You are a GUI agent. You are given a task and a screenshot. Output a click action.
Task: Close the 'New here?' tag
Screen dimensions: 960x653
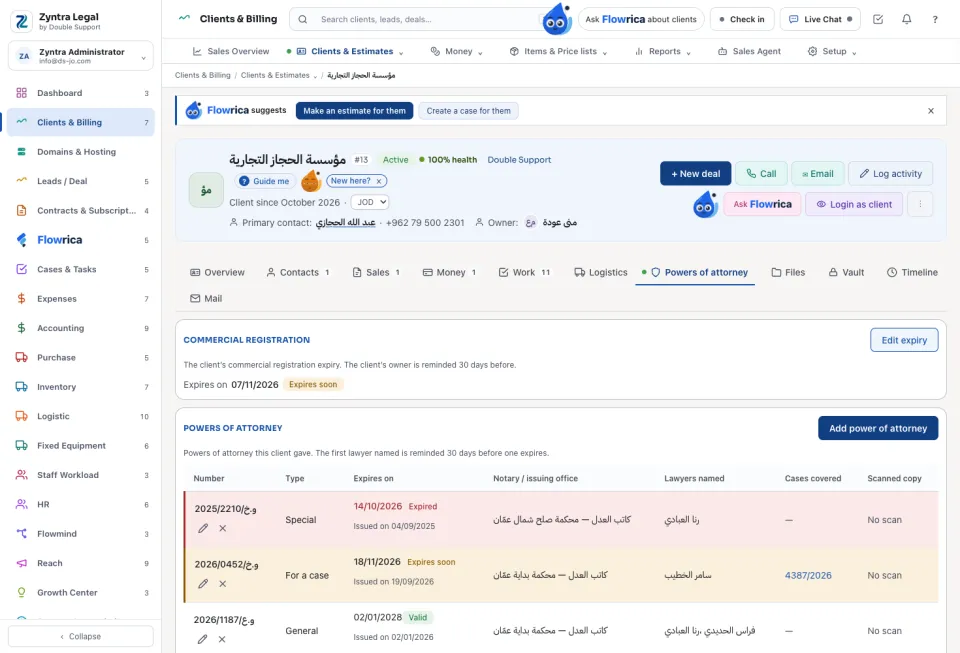tap(379, 181)
